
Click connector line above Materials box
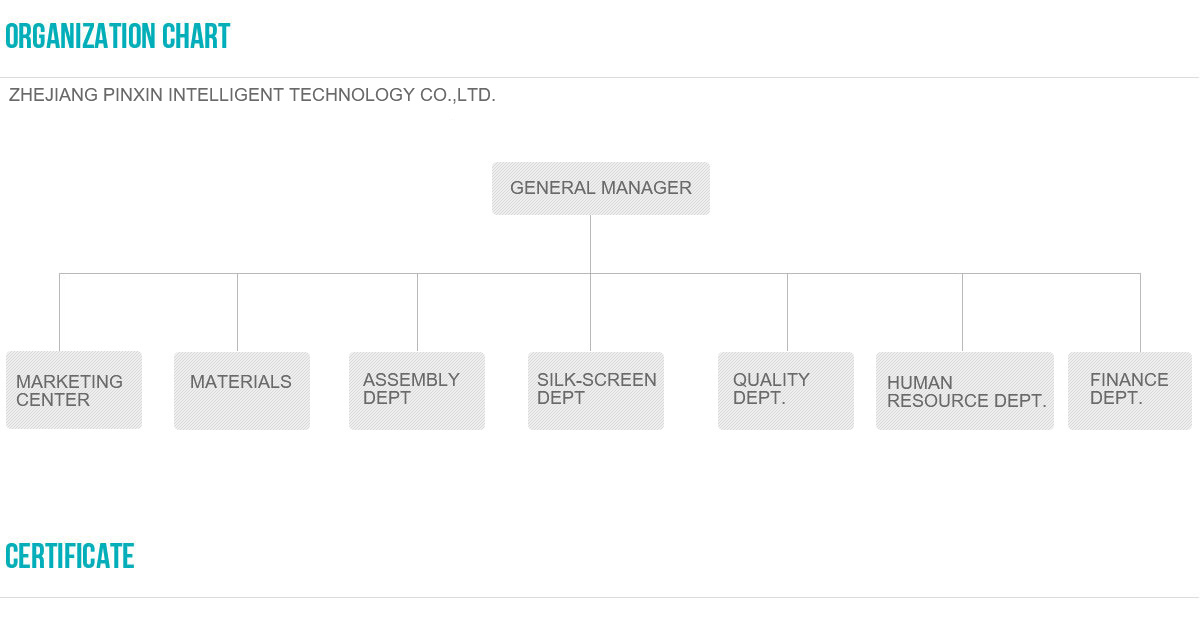237,312
